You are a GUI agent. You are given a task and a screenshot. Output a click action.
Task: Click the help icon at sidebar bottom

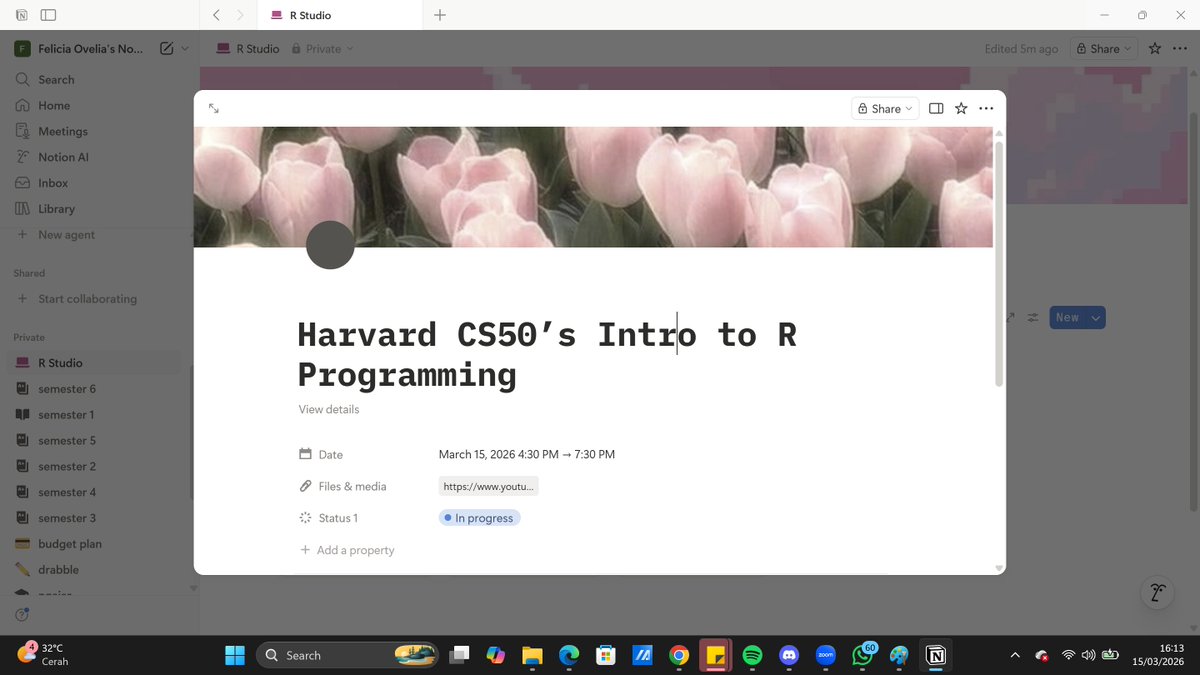coord(22,614)
